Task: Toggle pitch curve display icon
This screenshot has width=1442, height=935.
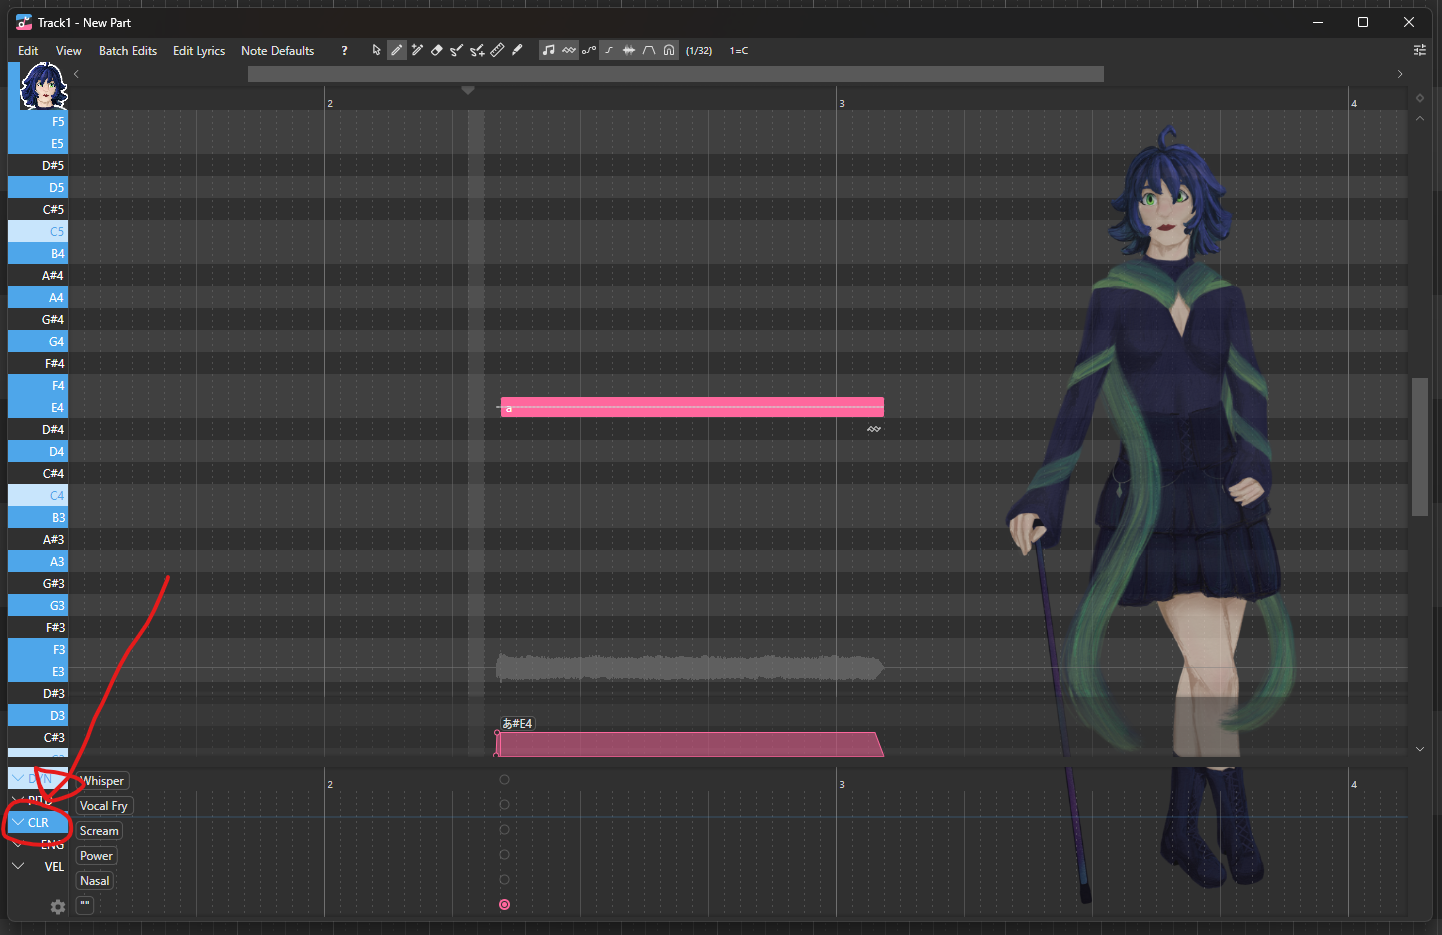Action: pyautogui.click(x=589, y=50)
